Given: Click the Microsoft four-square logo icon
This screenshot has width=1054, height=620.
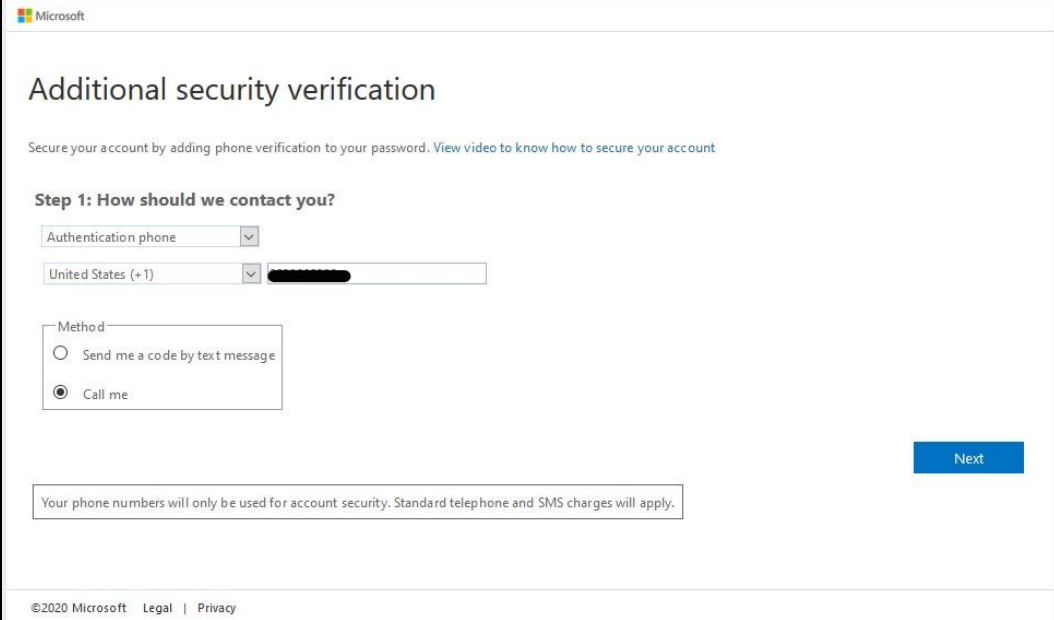Looking at the screenshot, I should [25, 15].
